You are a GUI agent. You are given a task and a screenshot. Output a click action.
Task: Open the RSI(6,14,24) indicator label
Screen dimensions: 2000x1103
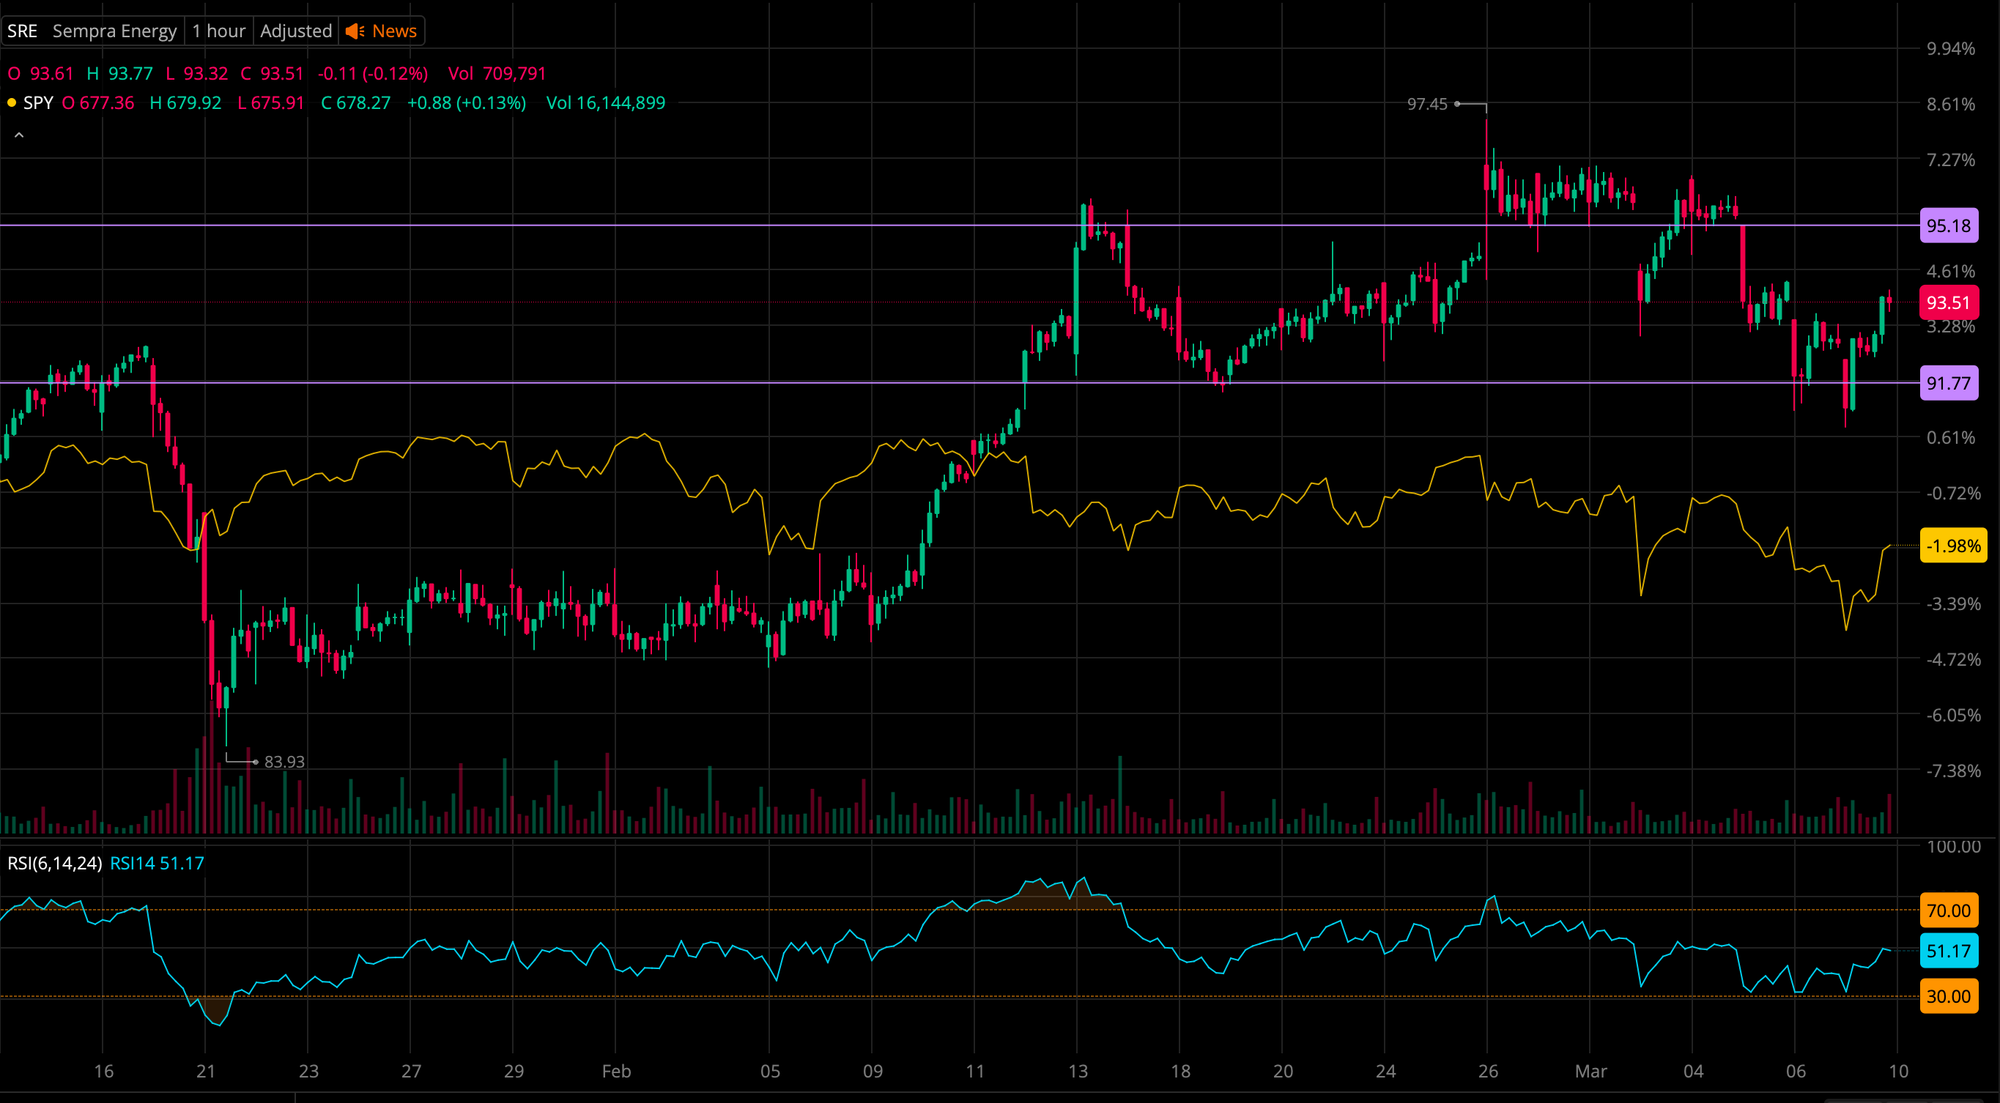[x=54, y=863]
